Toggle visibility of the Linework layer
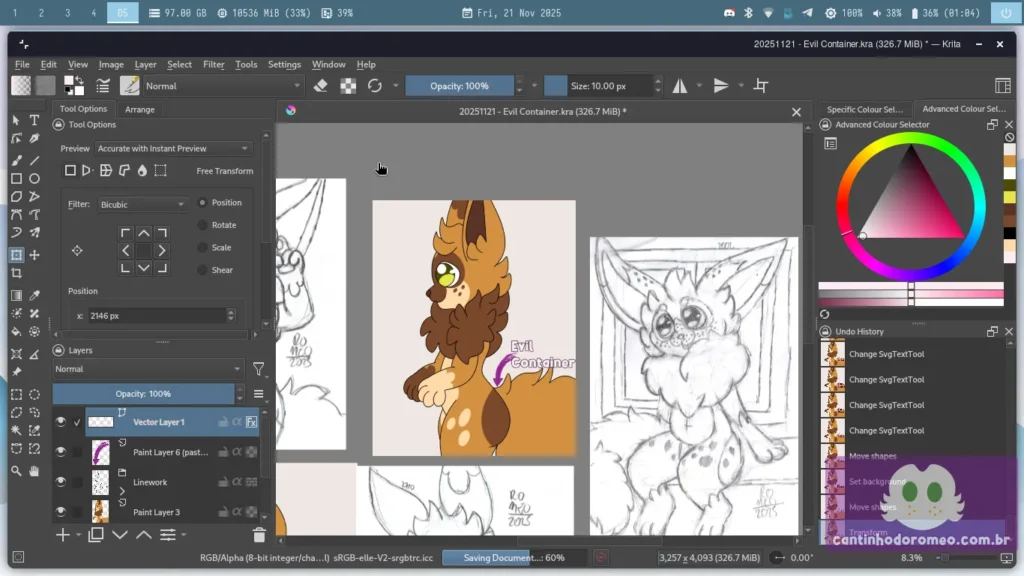 60,482
